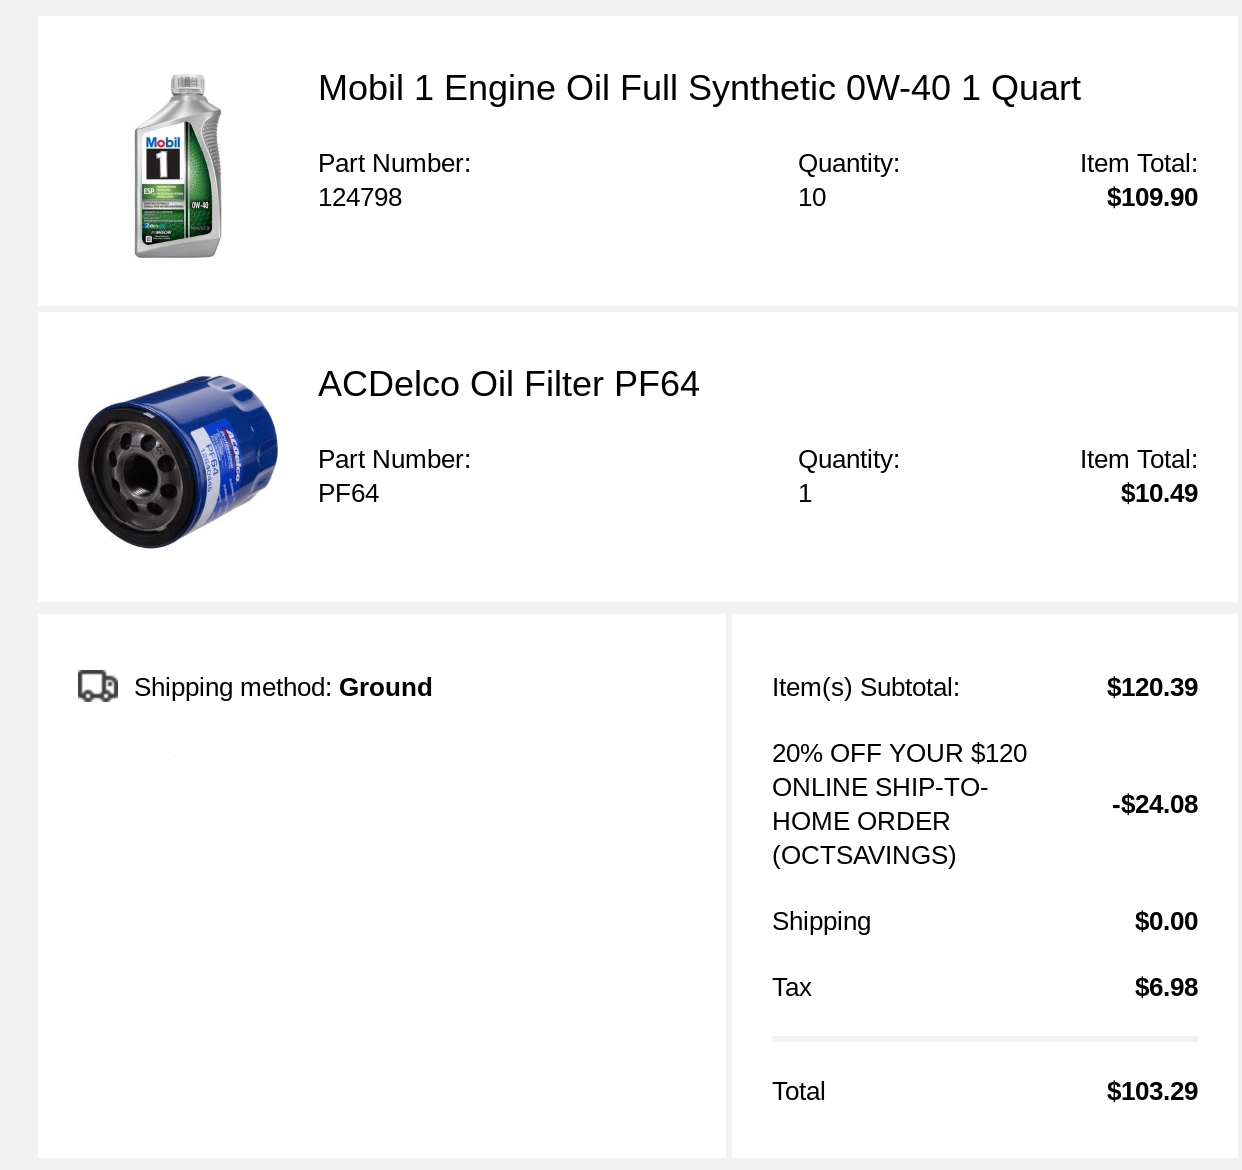
Task: Click the ACDelco oil filter image
Action: (178, 461)
